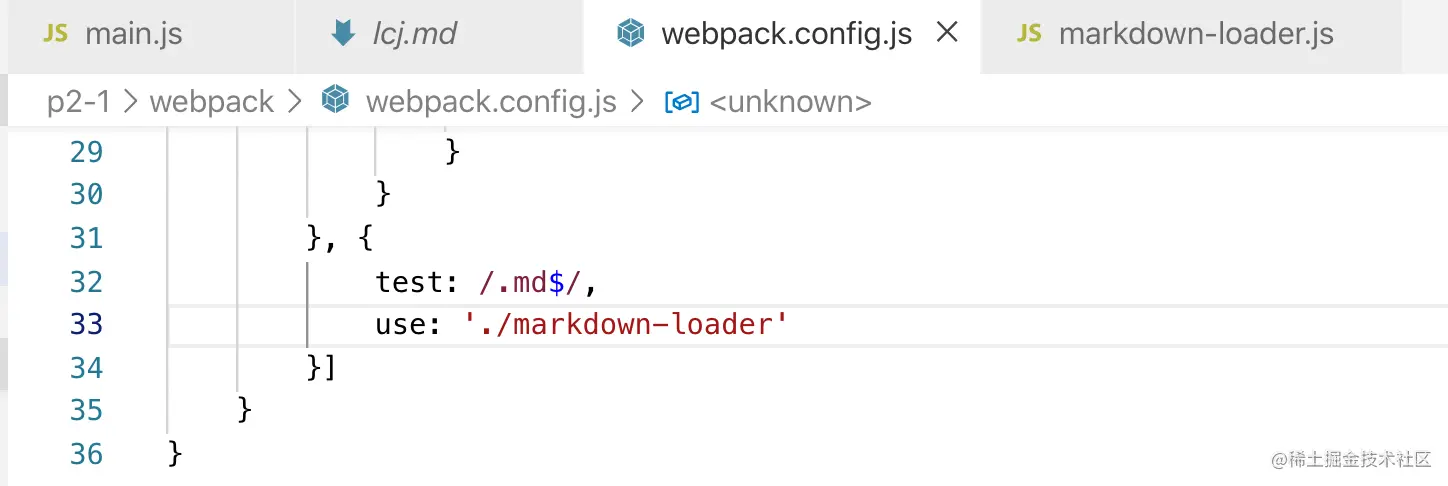
Task: Open the webpack folder breadcrumb
Action: [211, 101]
